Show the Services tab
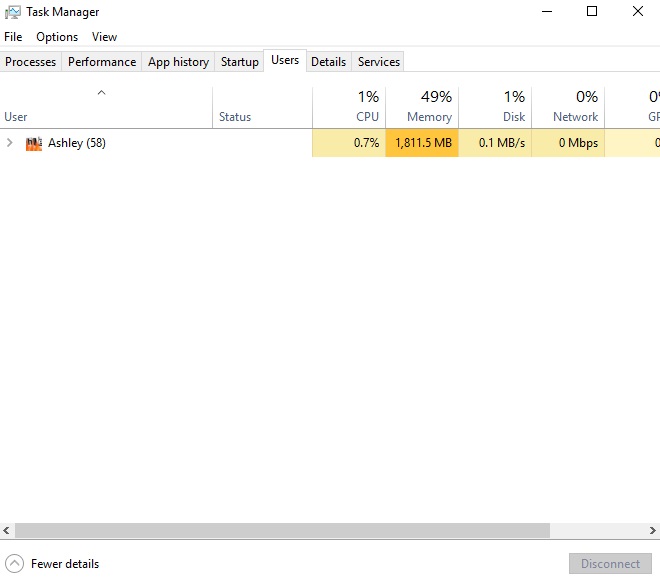660x586 pixels. pos(379,62)
